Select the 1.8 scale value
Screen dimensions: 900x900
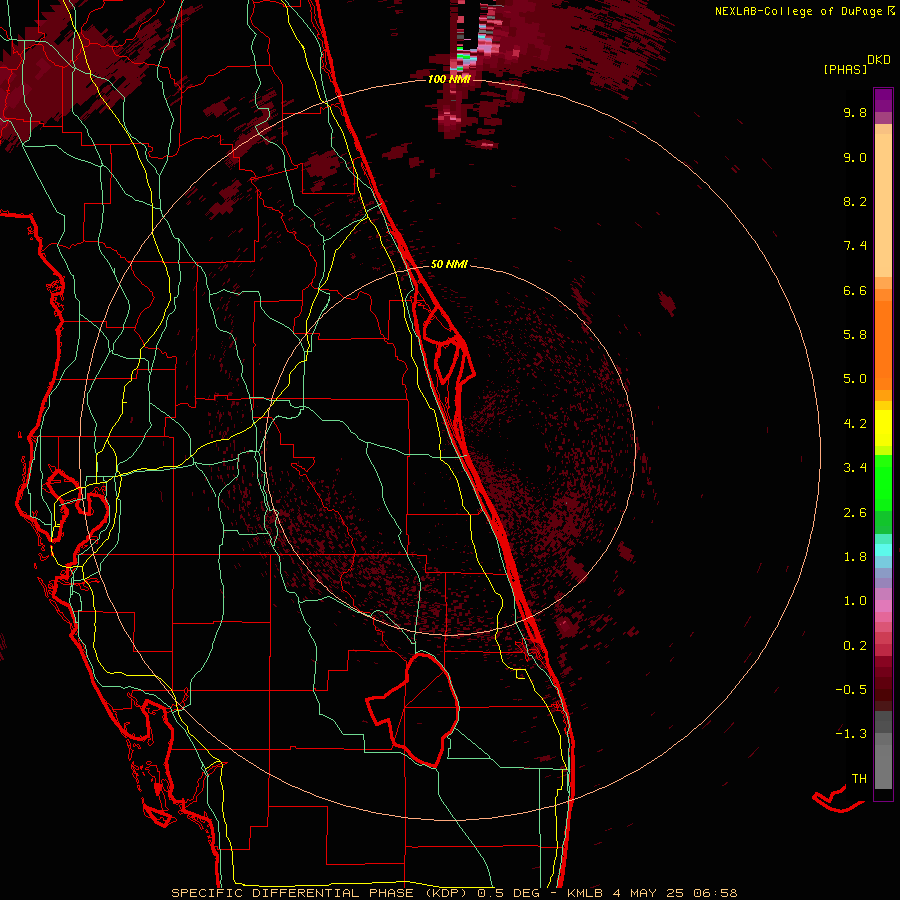tap(855, 557)
